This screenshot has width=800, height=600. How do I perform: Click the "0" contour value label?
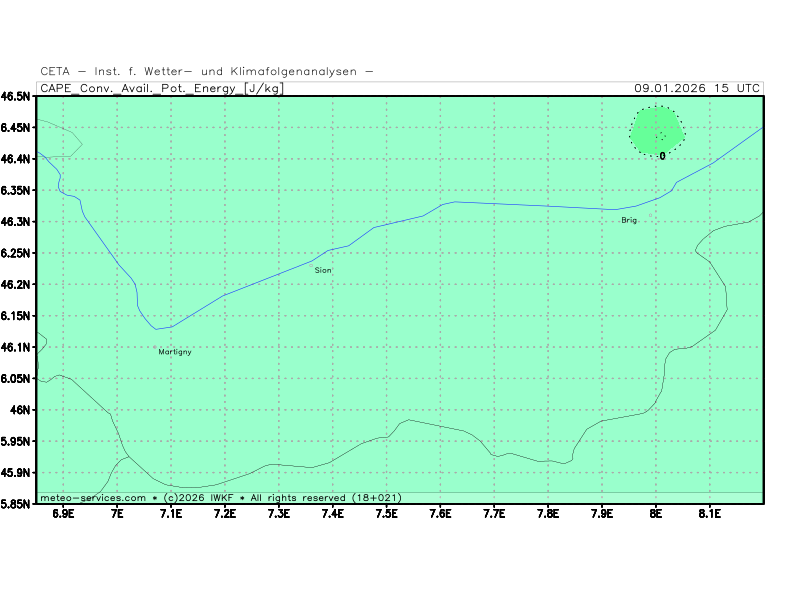[662, 156]
